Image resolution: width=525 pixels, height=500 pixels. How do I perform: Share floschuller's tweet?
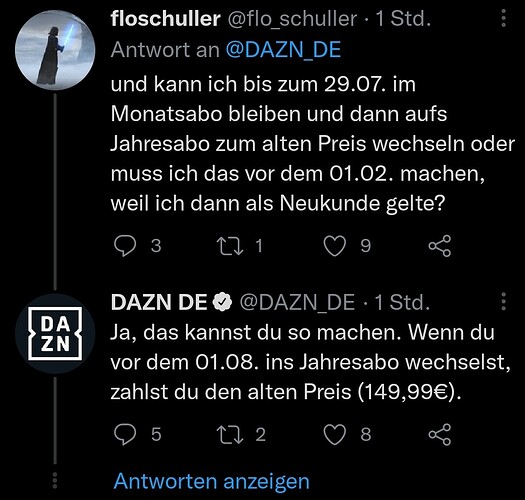[x=440, y=246]
